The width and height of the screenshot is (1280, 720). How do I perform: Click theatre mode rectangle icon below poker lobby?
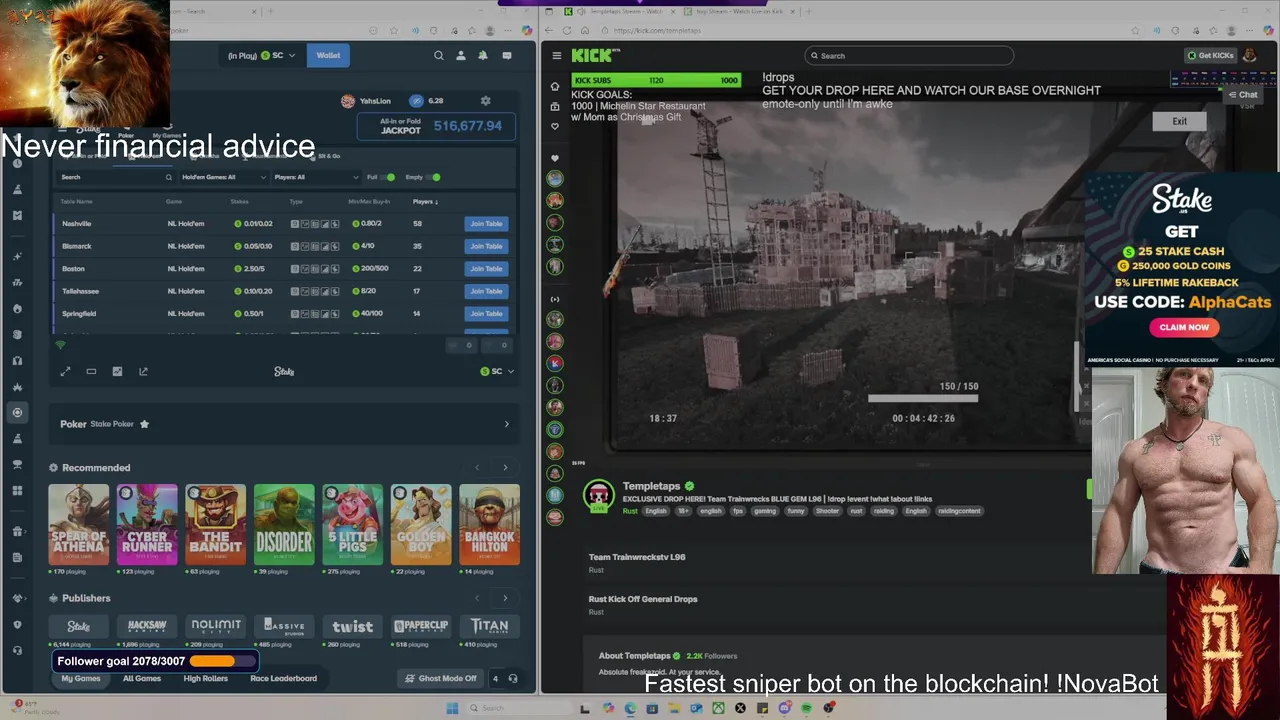click(x=91, y=372)
